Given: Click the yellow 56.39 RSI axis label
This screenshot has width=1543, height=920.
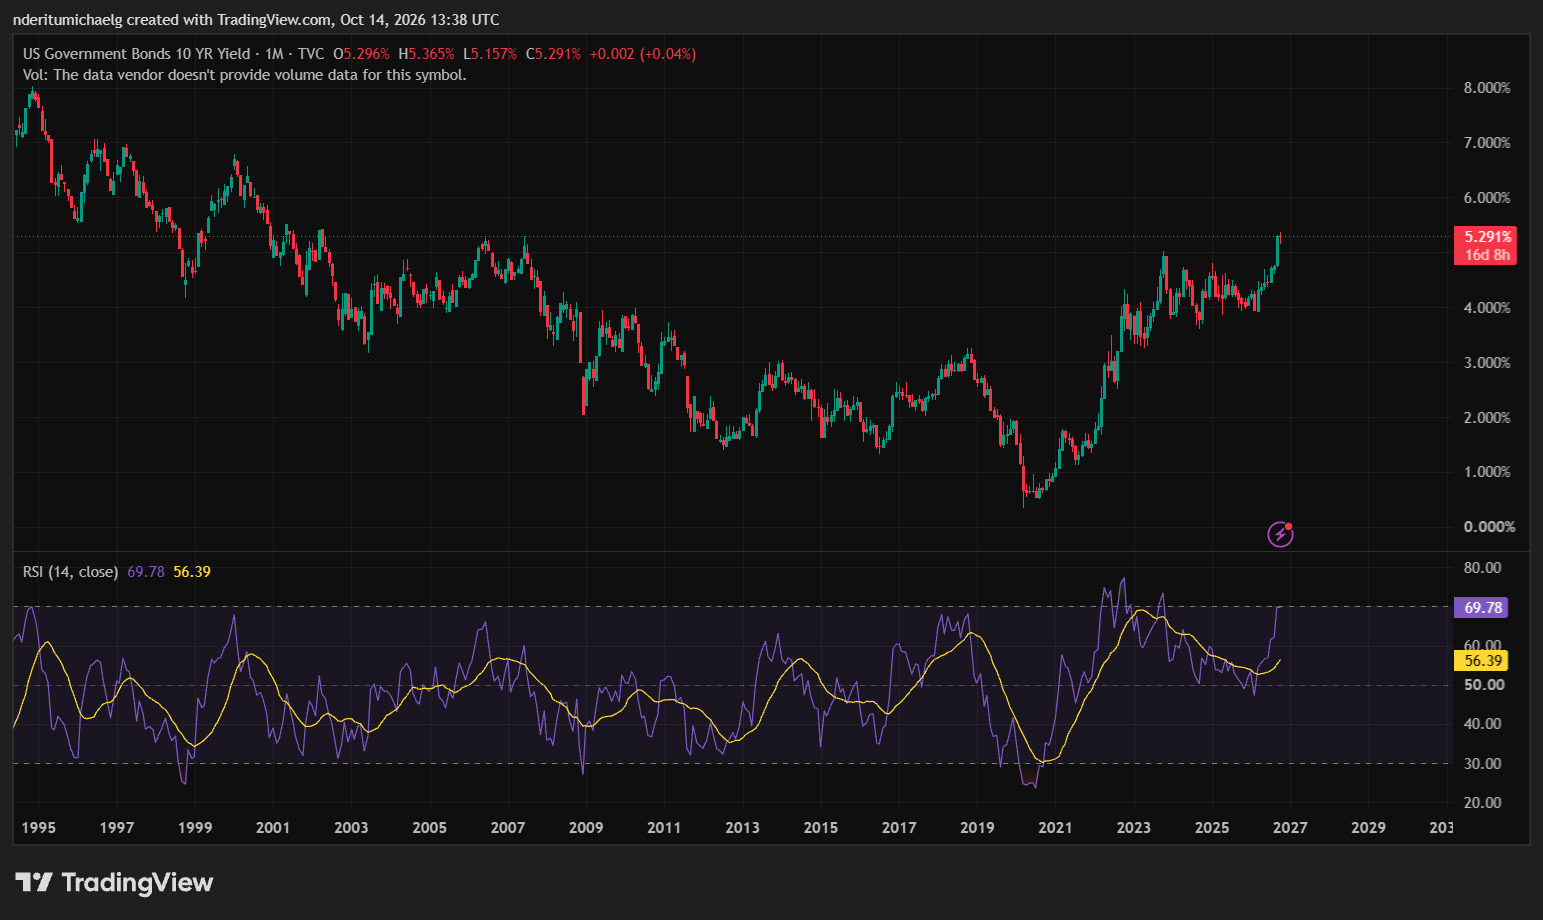Looking at the screenshot, I should click(1483, 660).
